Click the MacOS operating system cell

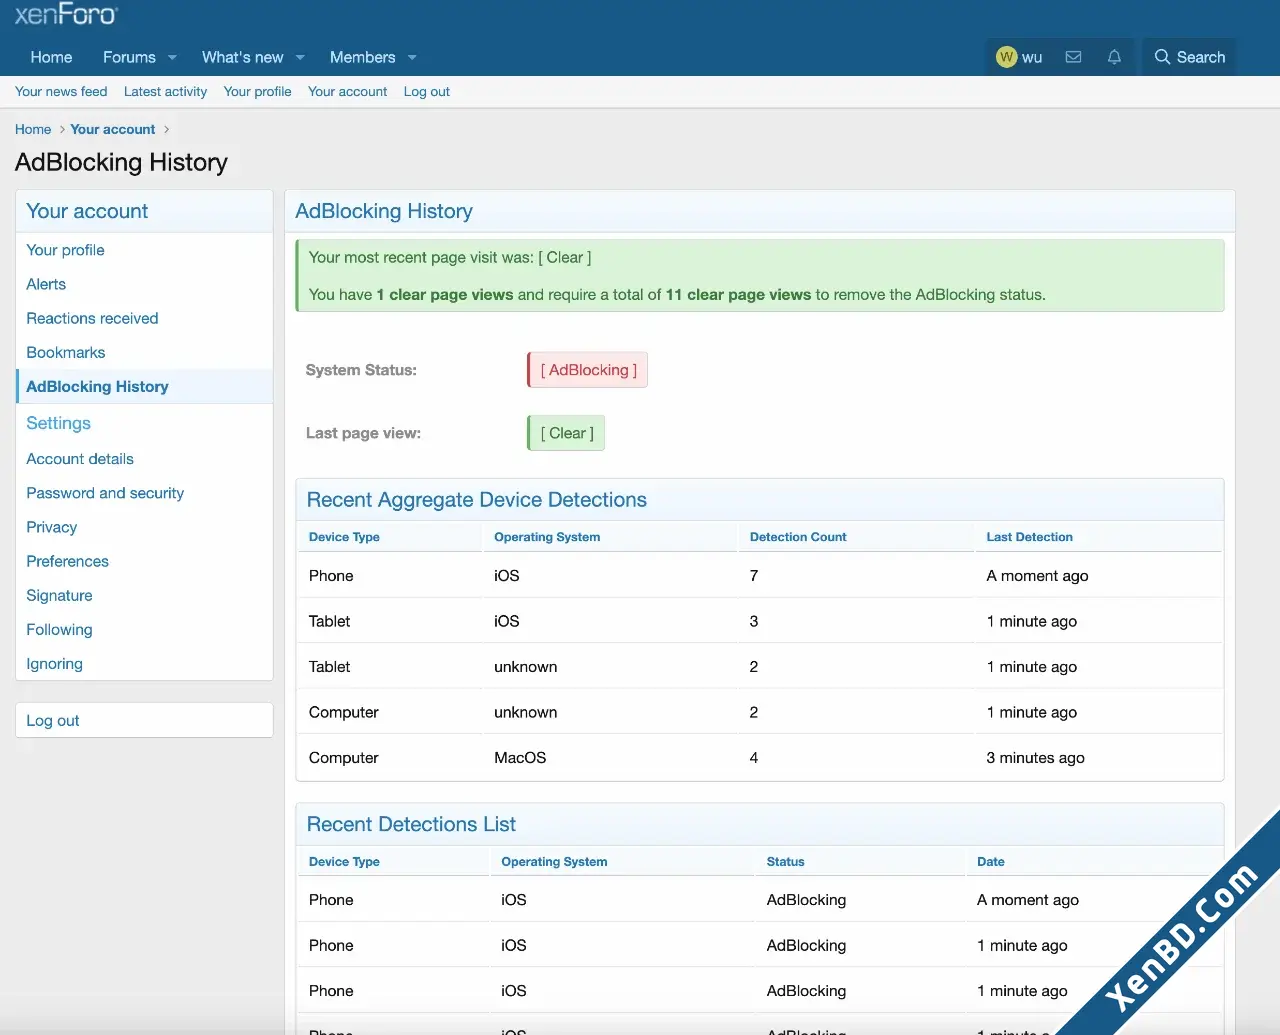click(520, 758)
